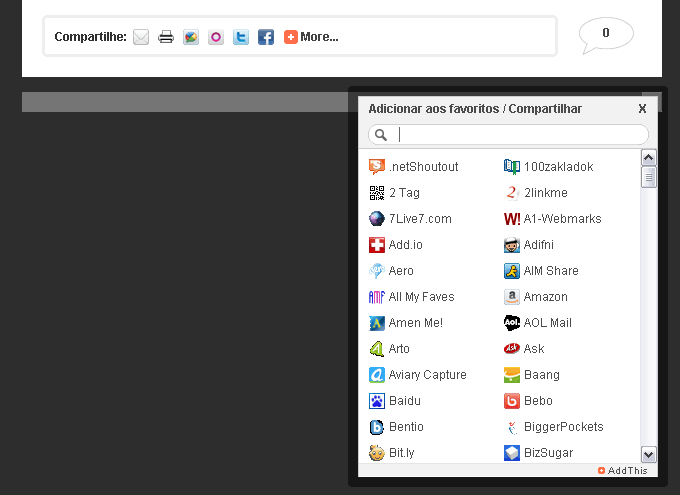This screenshot has width=680, height=495.
Task: Click the Add.io red cross icon
Action: [x=376, y=244]
